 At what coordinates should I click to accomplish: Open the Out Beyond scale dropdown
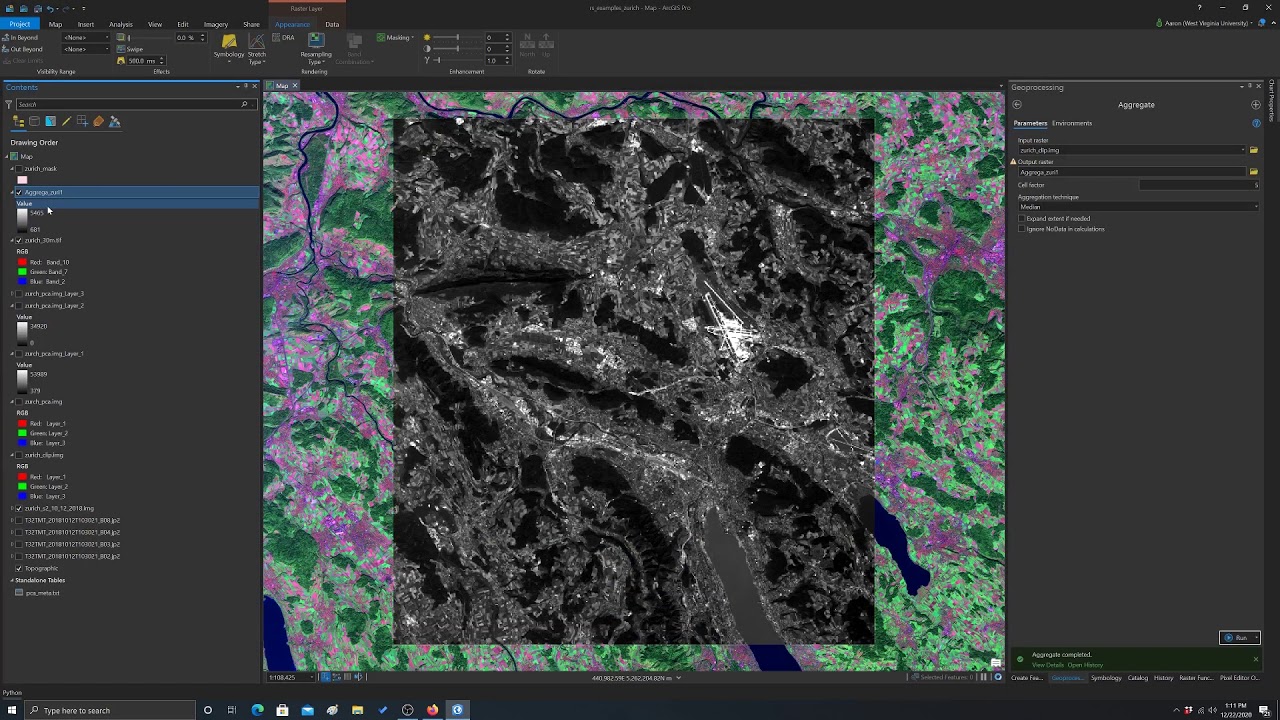pos(86,49)
